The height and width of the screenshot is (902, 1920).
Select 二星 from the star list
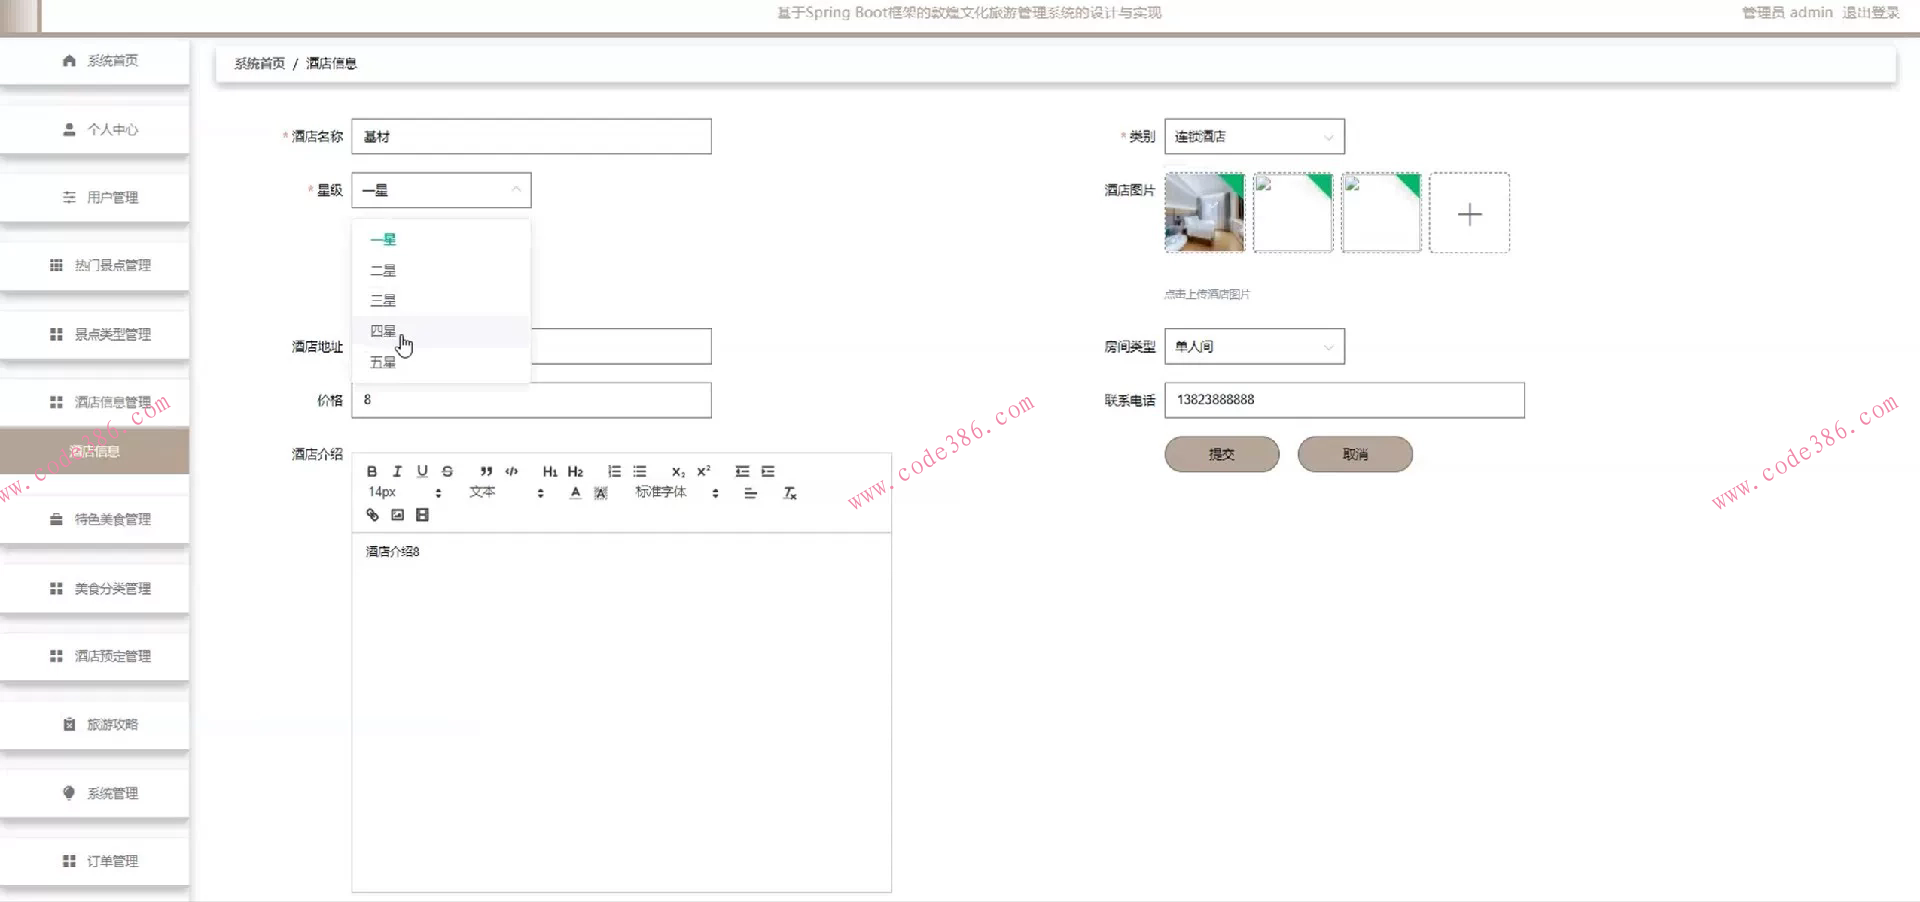pyautogui.click(x=441, y=271)
